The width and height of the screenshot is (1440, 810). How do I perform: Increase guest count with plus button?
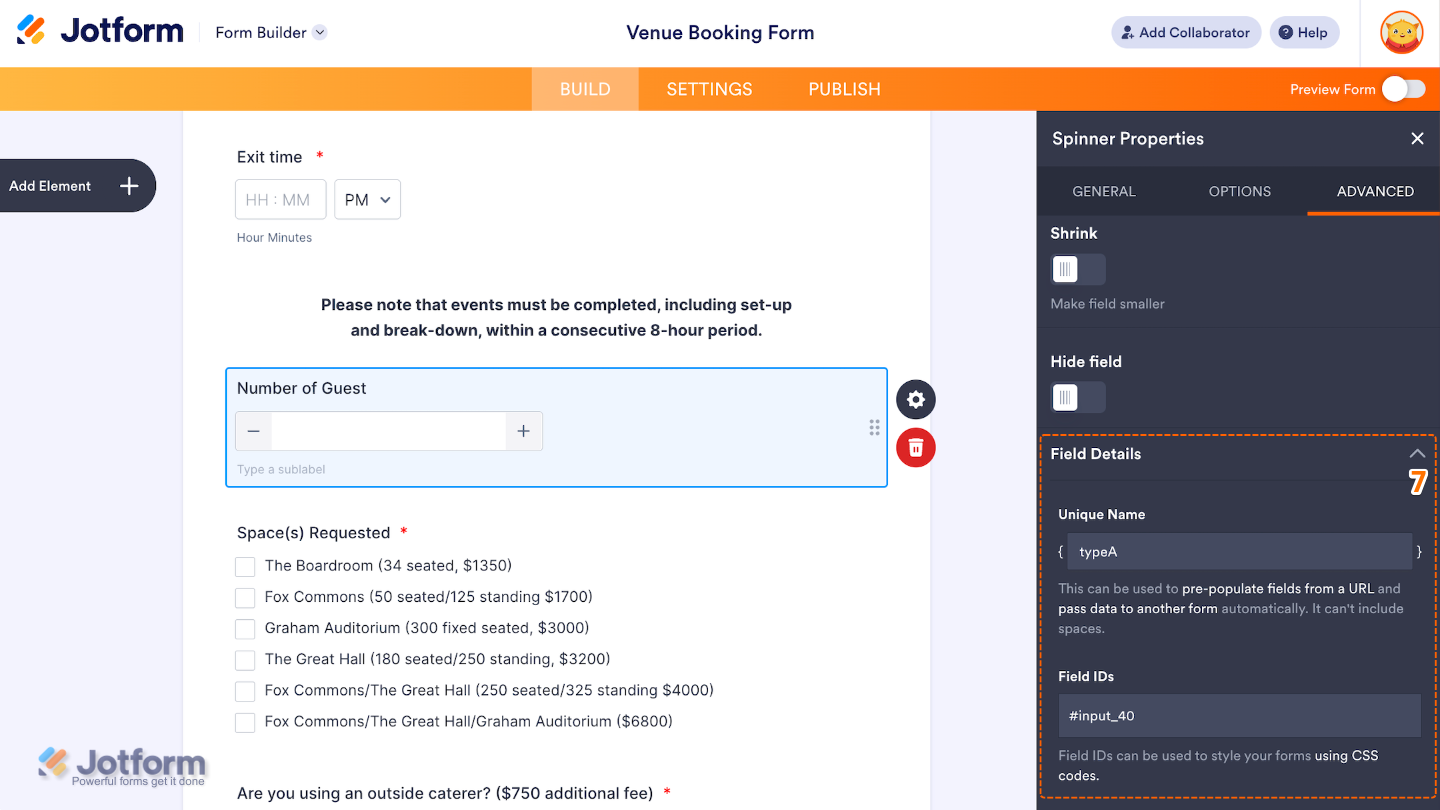tap(523, 431)
